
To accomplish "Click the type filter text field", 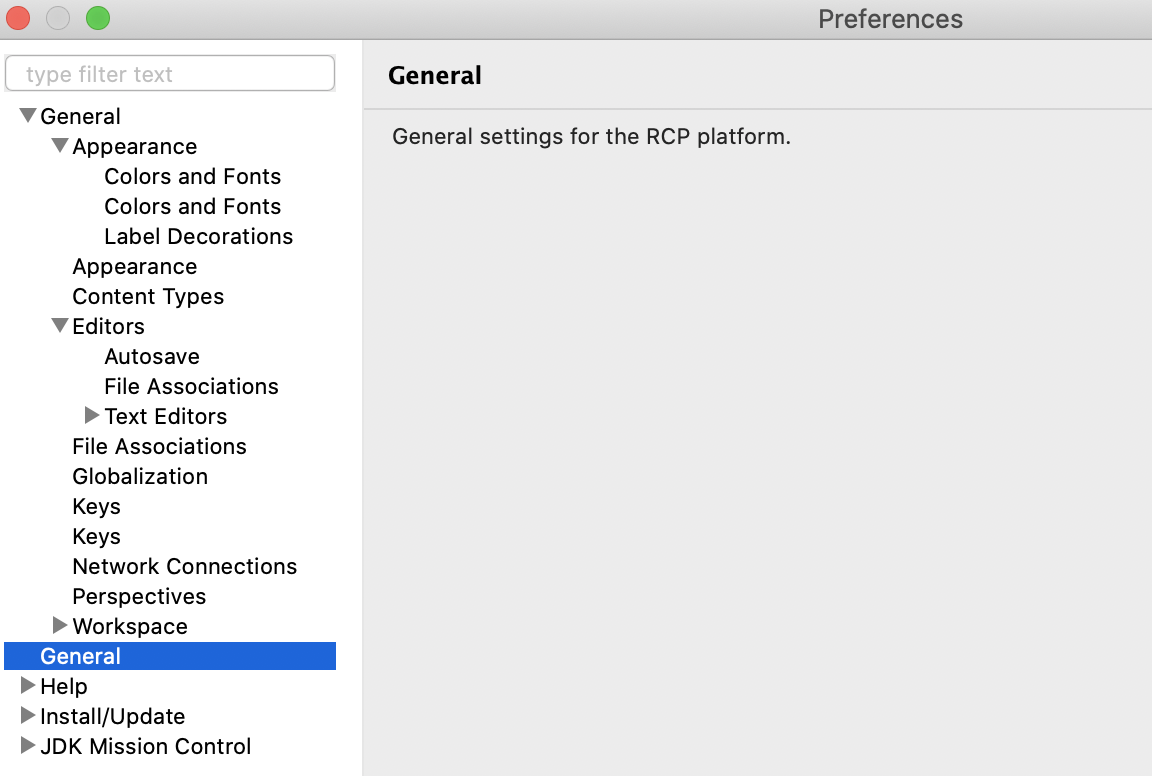I will tap(170, 74).
